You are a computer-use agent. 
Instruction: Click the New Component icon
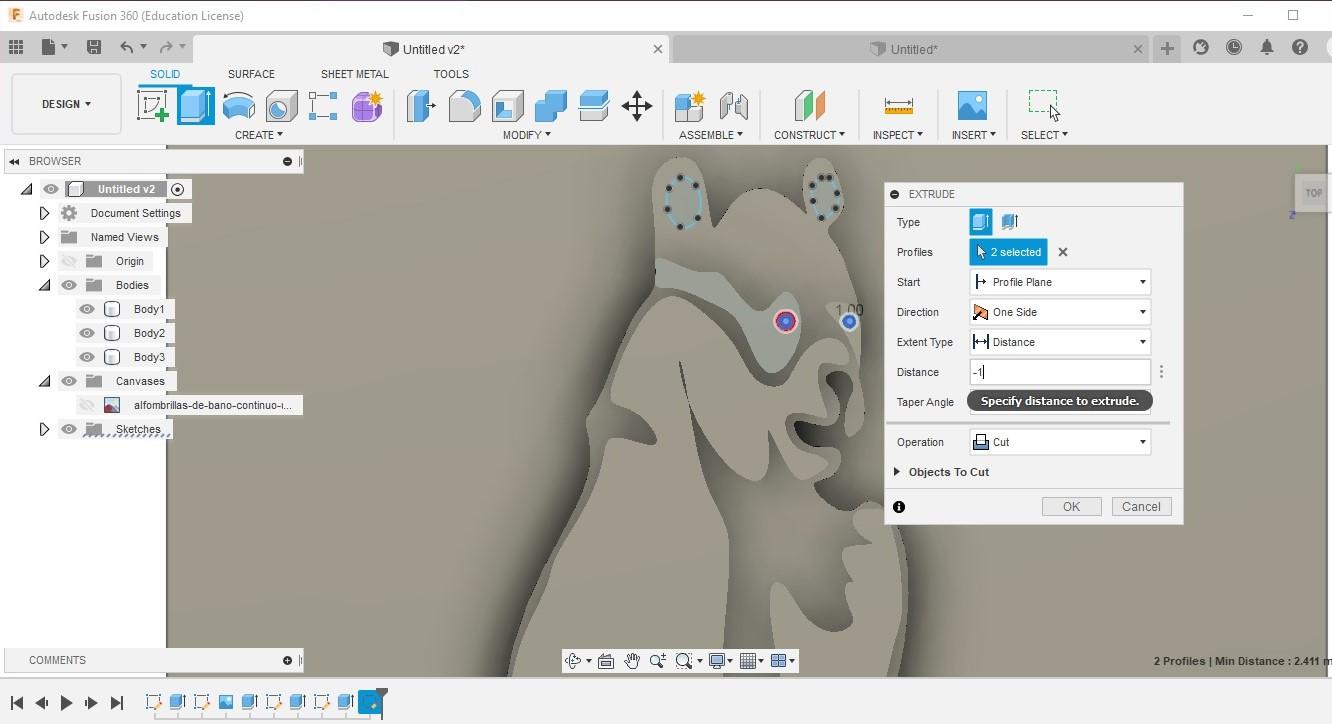pyautogui.click(x=690, y=105)
